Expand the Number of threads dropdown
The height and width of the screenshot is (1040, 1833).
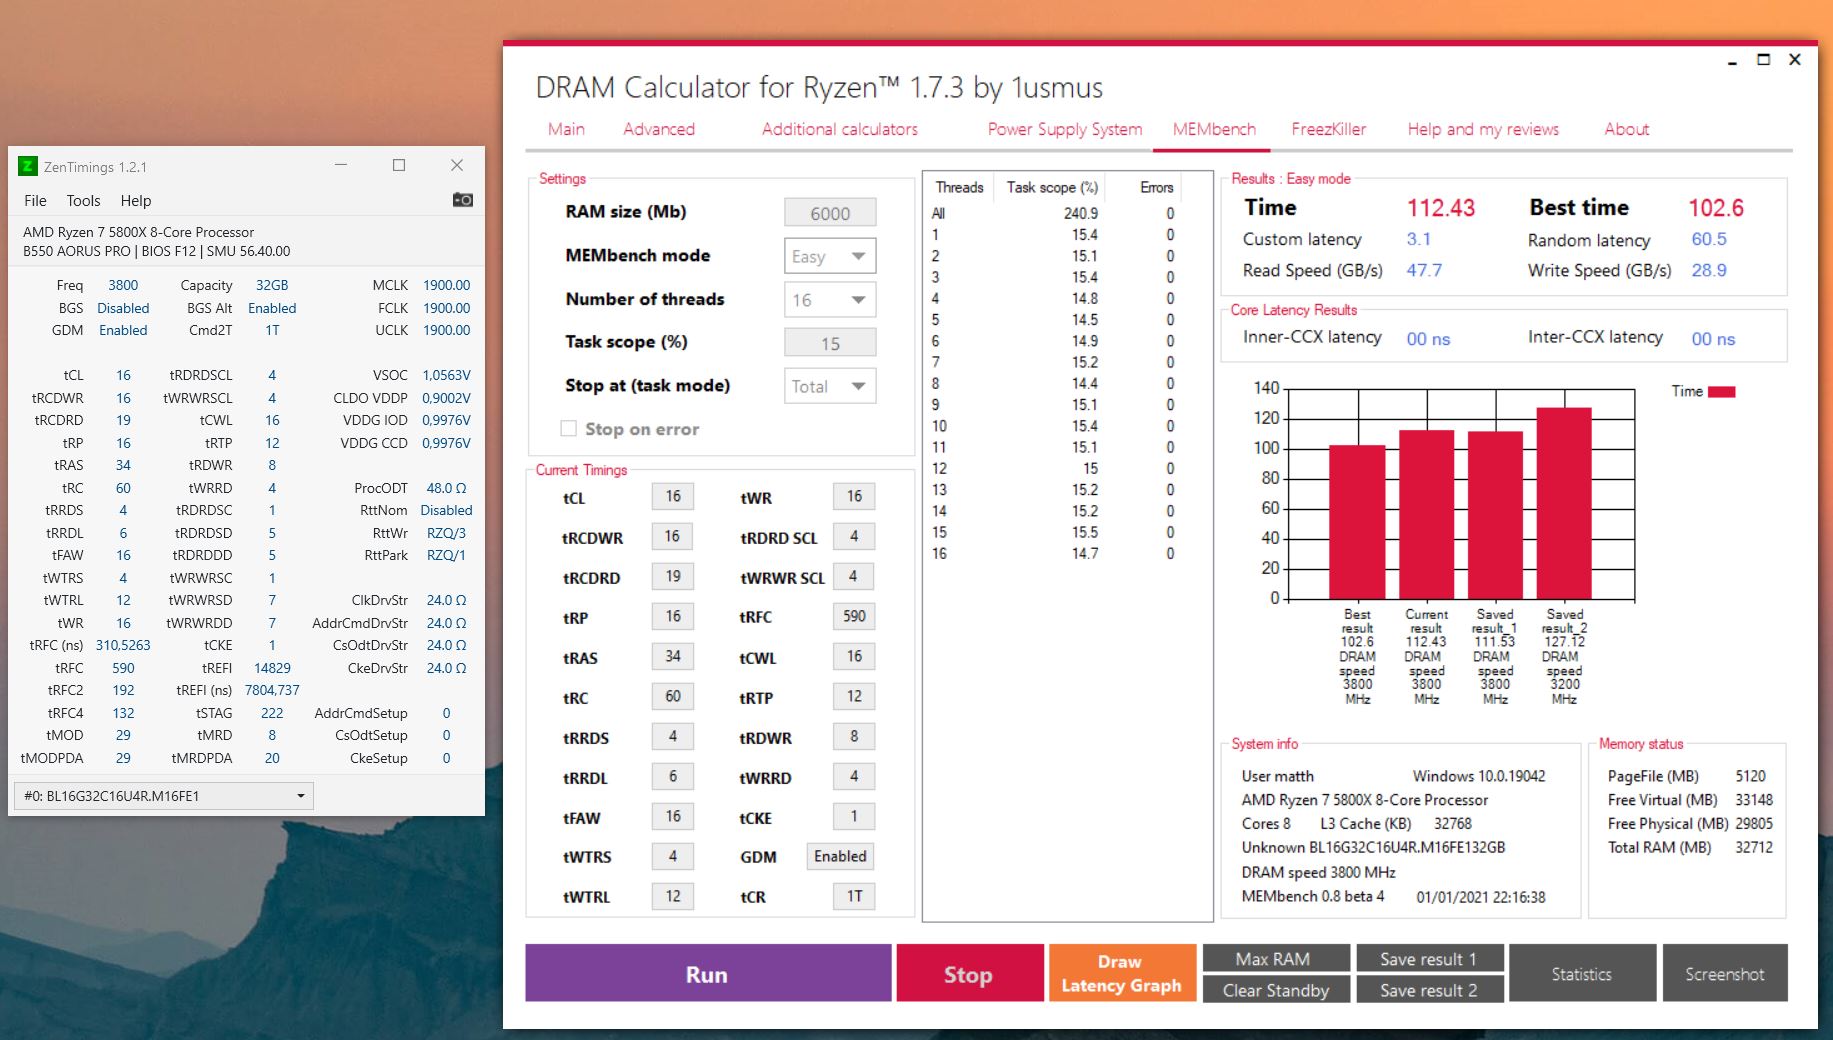pos(830,300)
